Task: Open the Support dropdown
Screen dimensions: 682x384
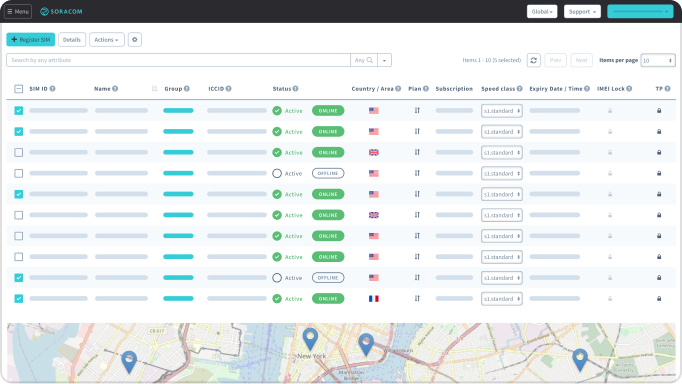Action: [x=582, y=12]
